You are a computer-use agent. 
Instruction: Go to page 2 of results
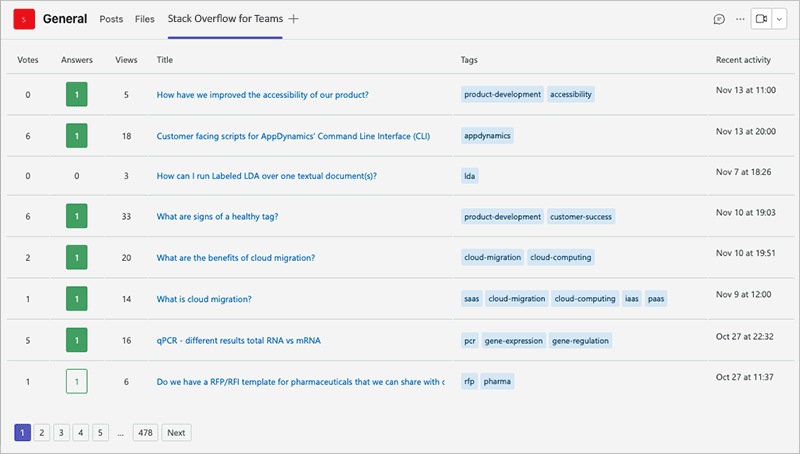(42, 432)
